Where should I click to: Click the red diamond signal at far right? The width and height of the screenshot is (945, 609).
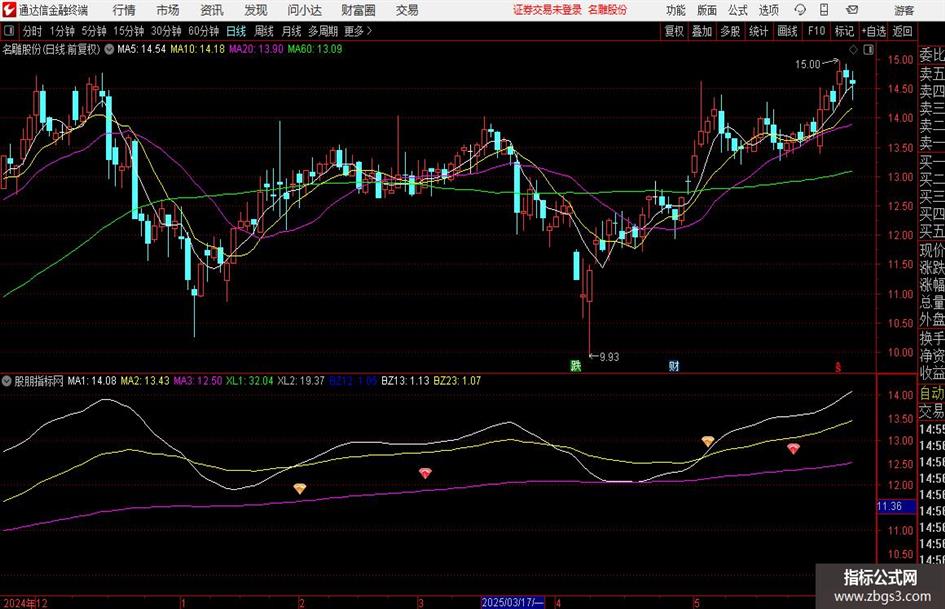point(793,449)
